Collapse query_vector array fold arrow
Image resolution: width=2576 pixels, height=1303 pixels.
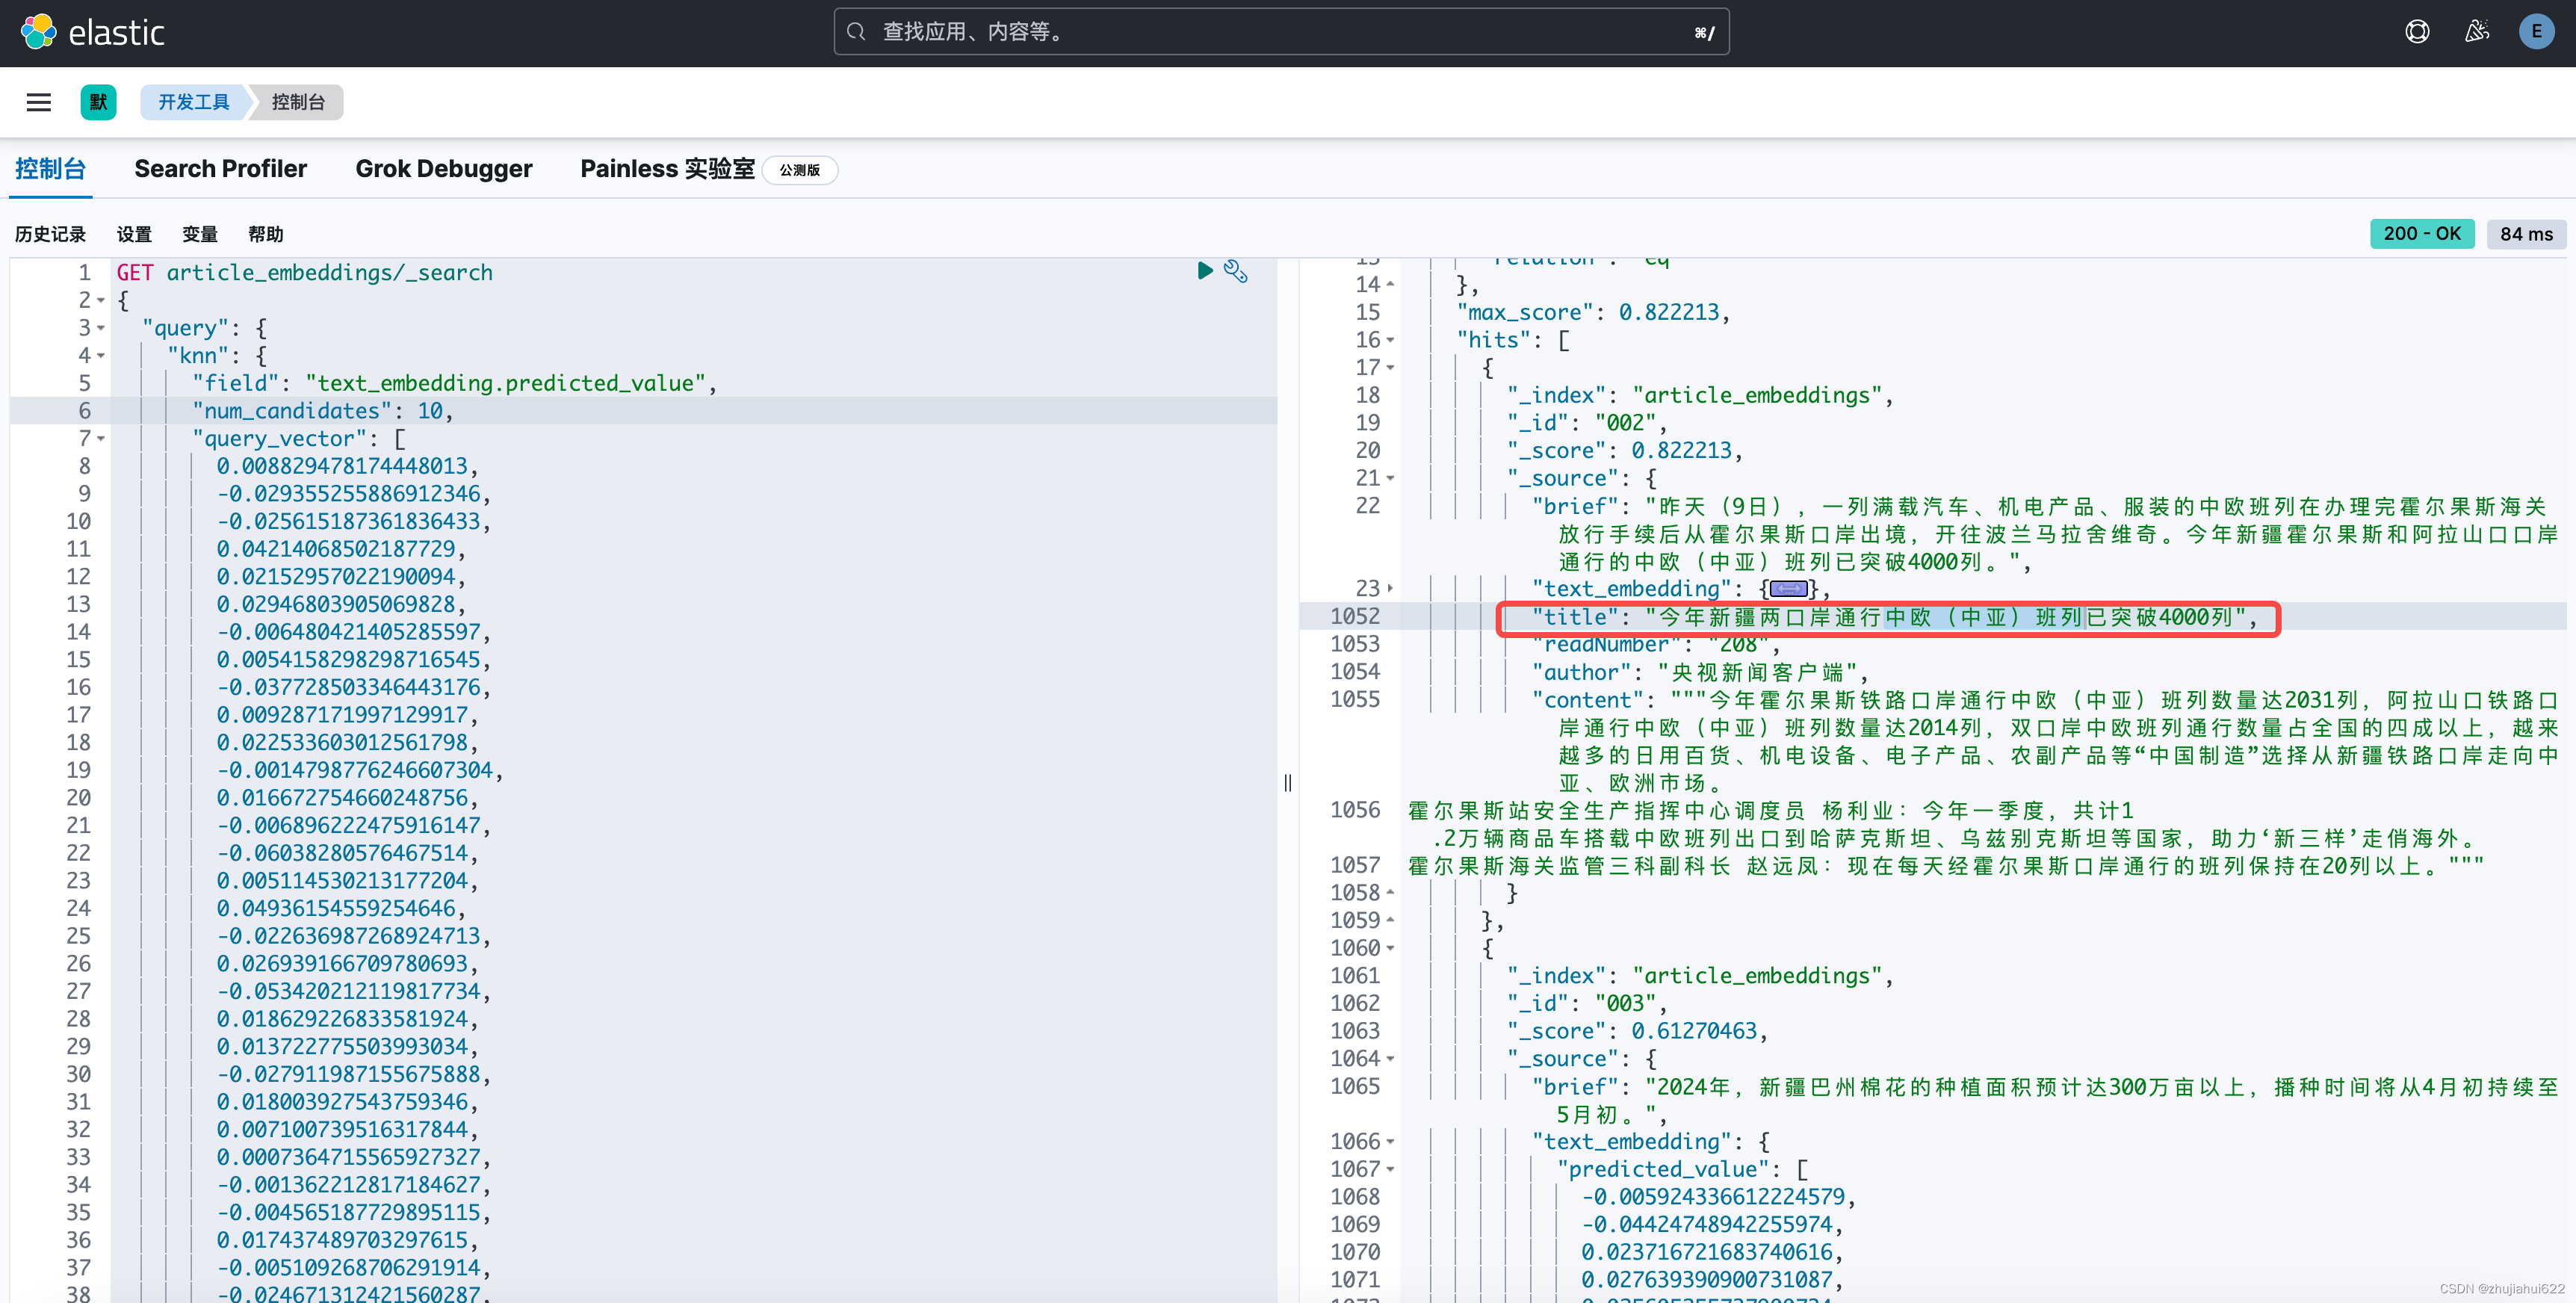pyautogui.click(x=101, y=439)
